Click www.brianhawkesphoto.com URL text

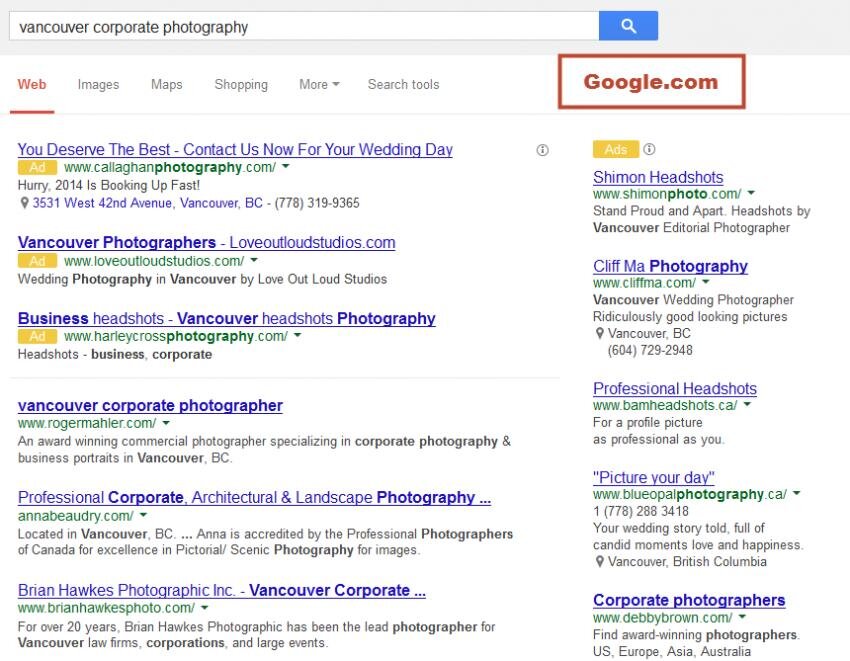pyautogui.click(x=106, y=608)
